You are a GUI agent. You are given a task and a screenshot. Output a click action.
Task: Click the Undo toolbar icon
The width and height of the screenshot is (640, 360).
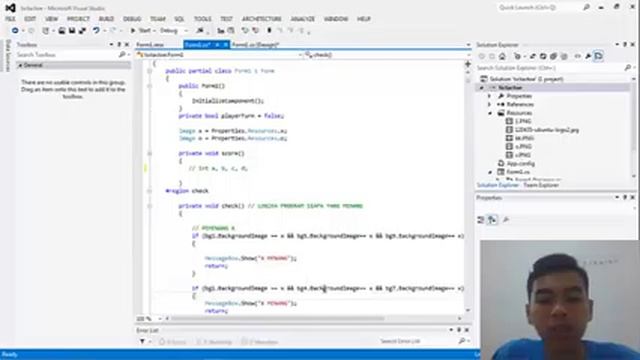pyautogui.click(x=96, y=31)
